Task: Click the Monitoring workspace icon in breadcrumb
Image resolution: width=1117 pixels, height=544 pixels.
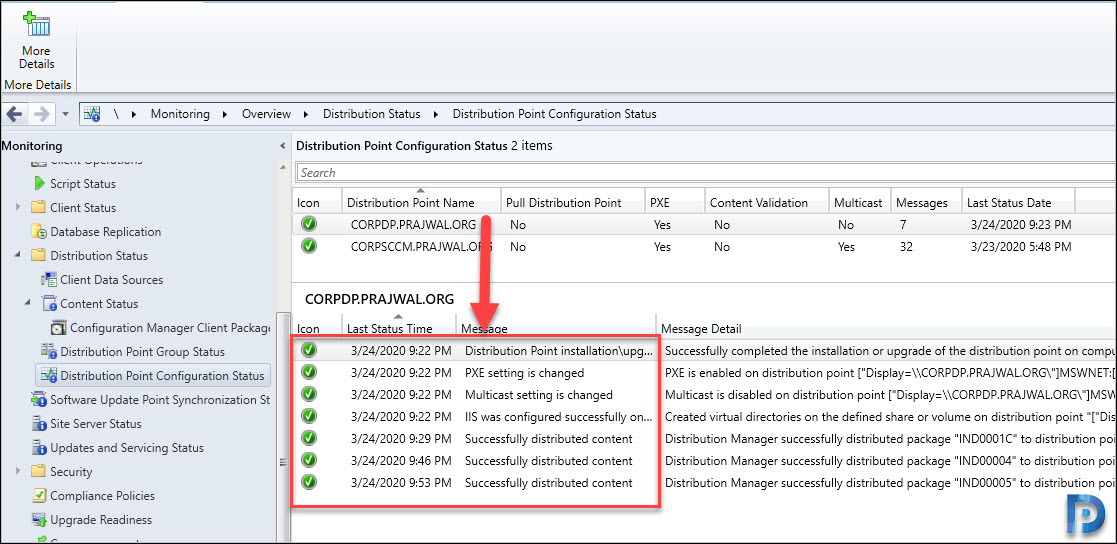Action: click(x=92, y=114)
